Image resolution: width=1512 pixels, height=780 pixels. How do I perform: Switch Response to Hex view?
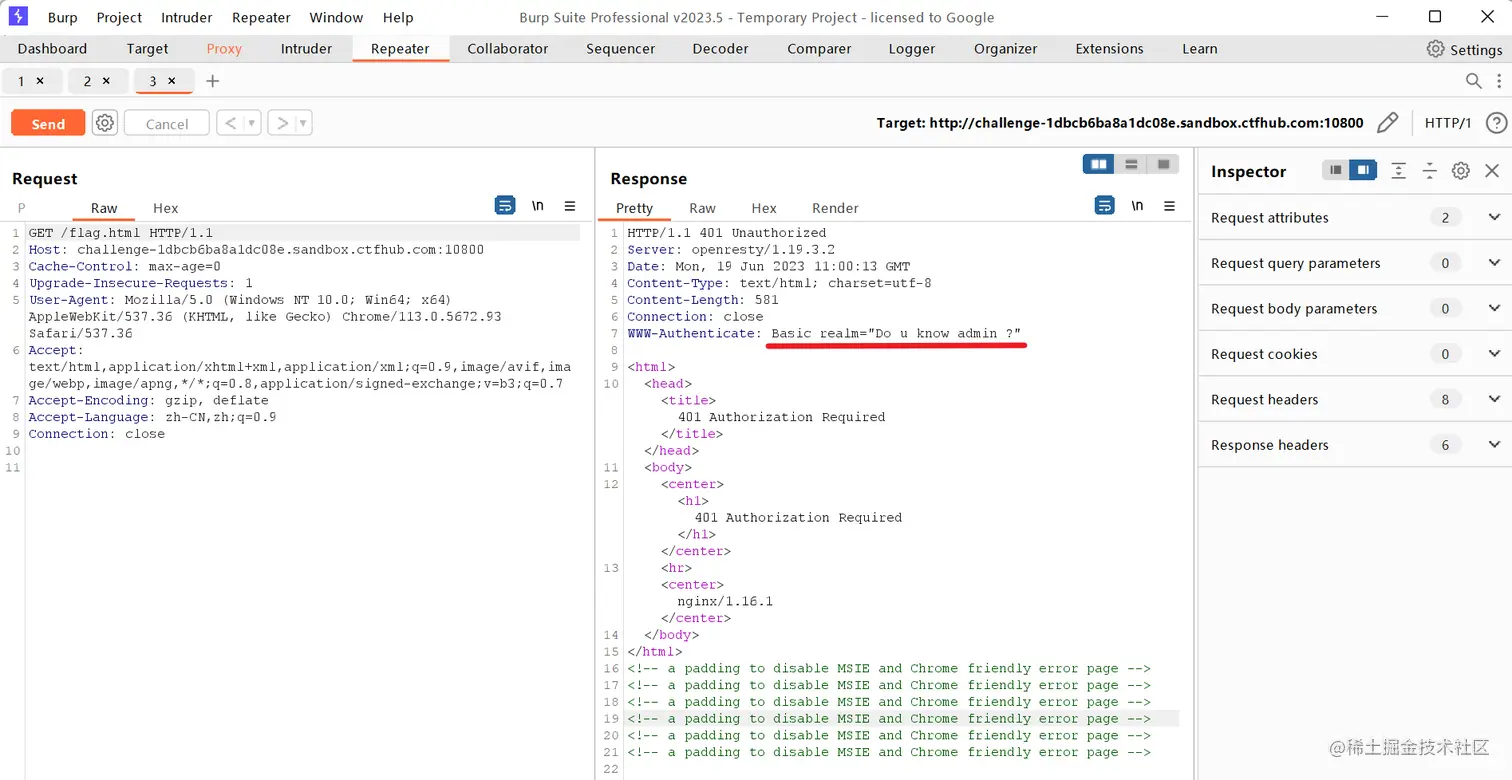click(764, 208)
